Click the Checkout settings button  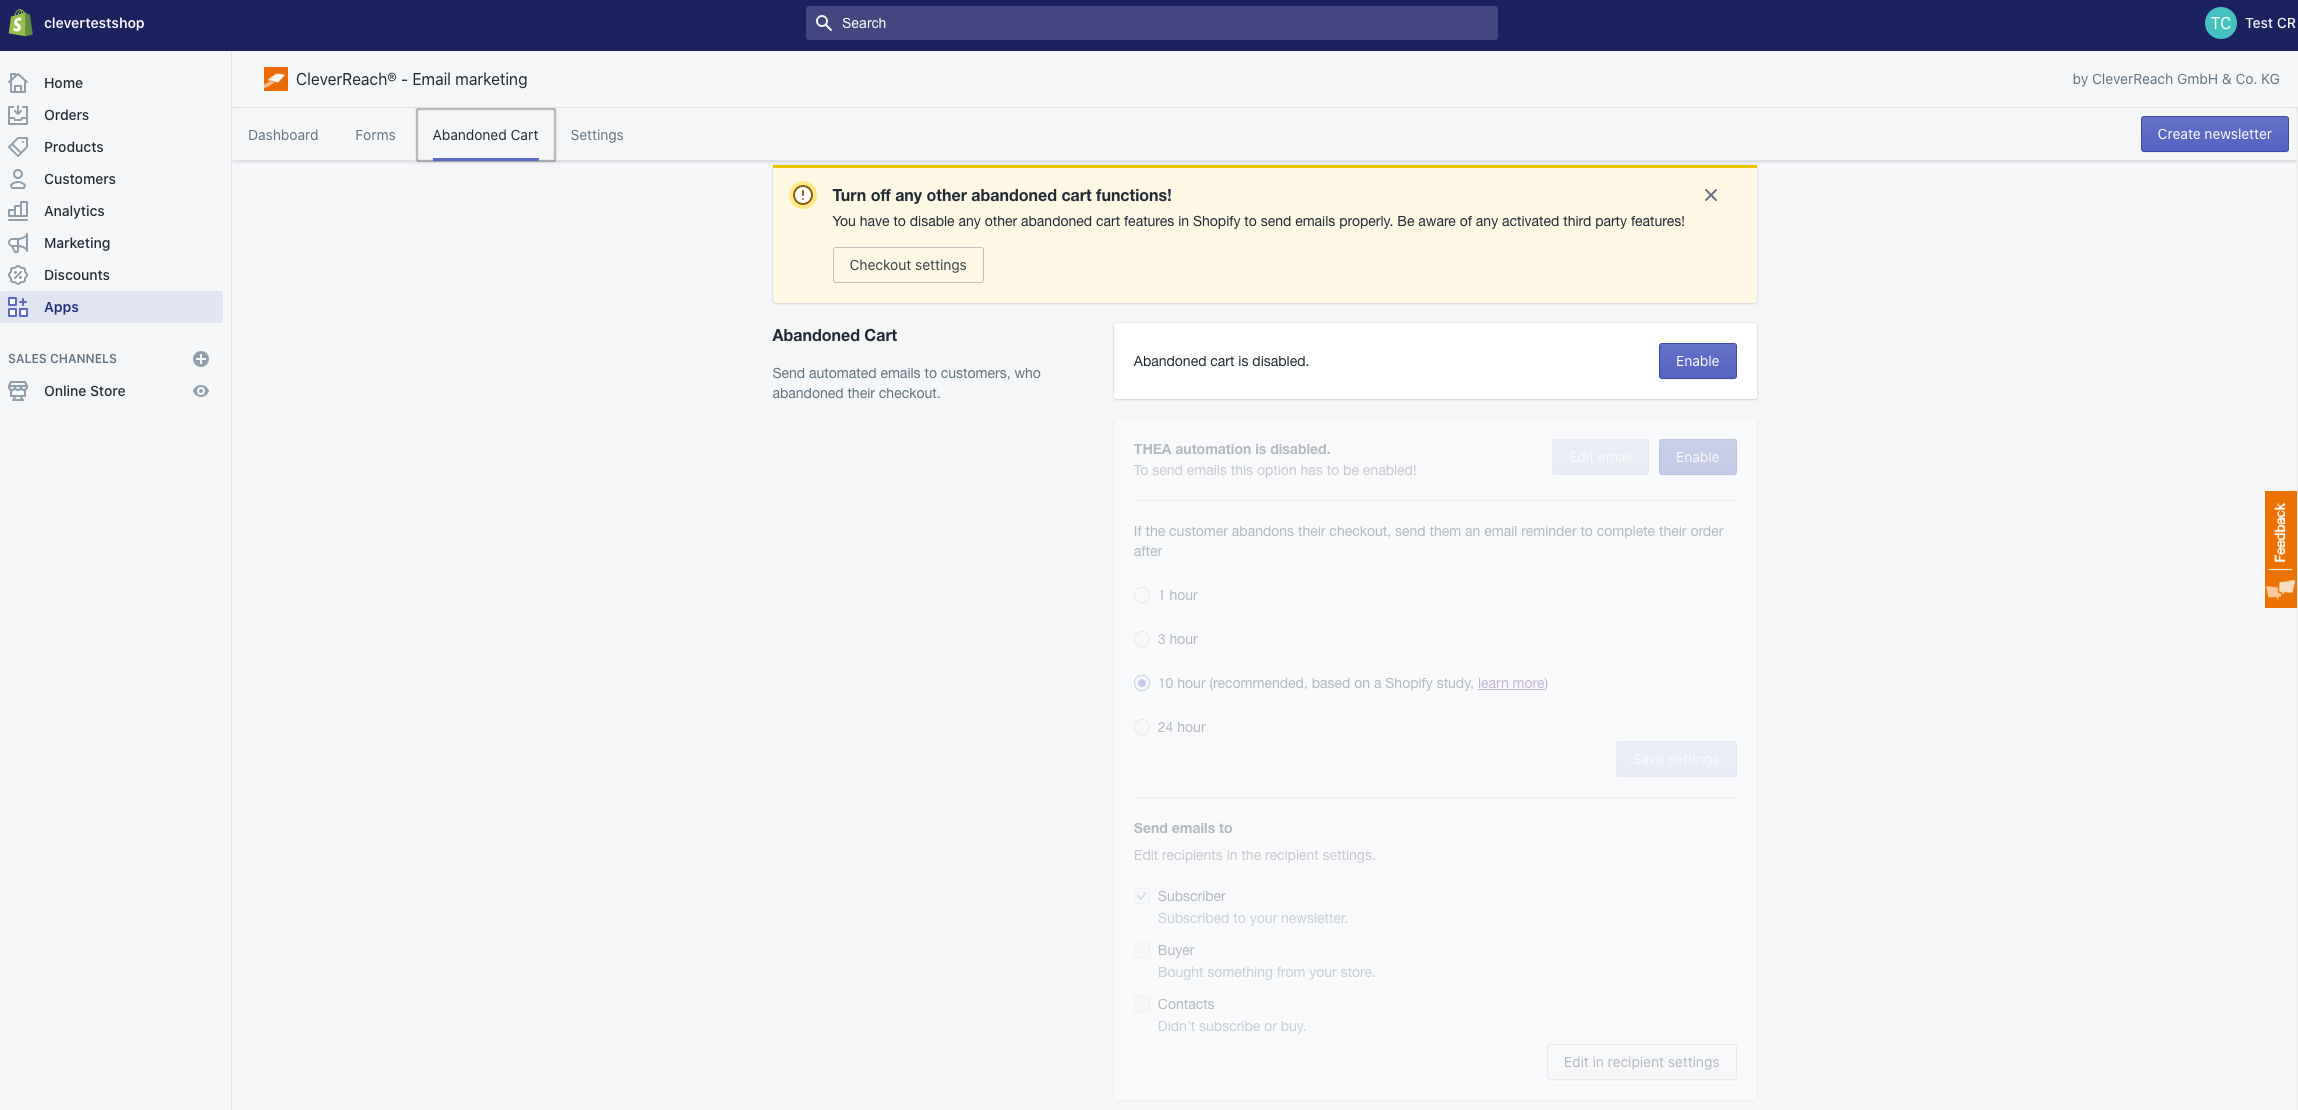click(908, 265)
